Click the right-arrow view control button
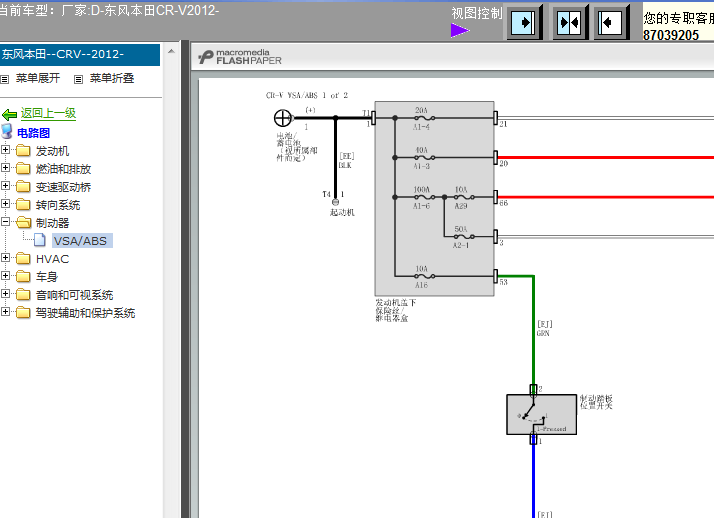 pos(525,22)
